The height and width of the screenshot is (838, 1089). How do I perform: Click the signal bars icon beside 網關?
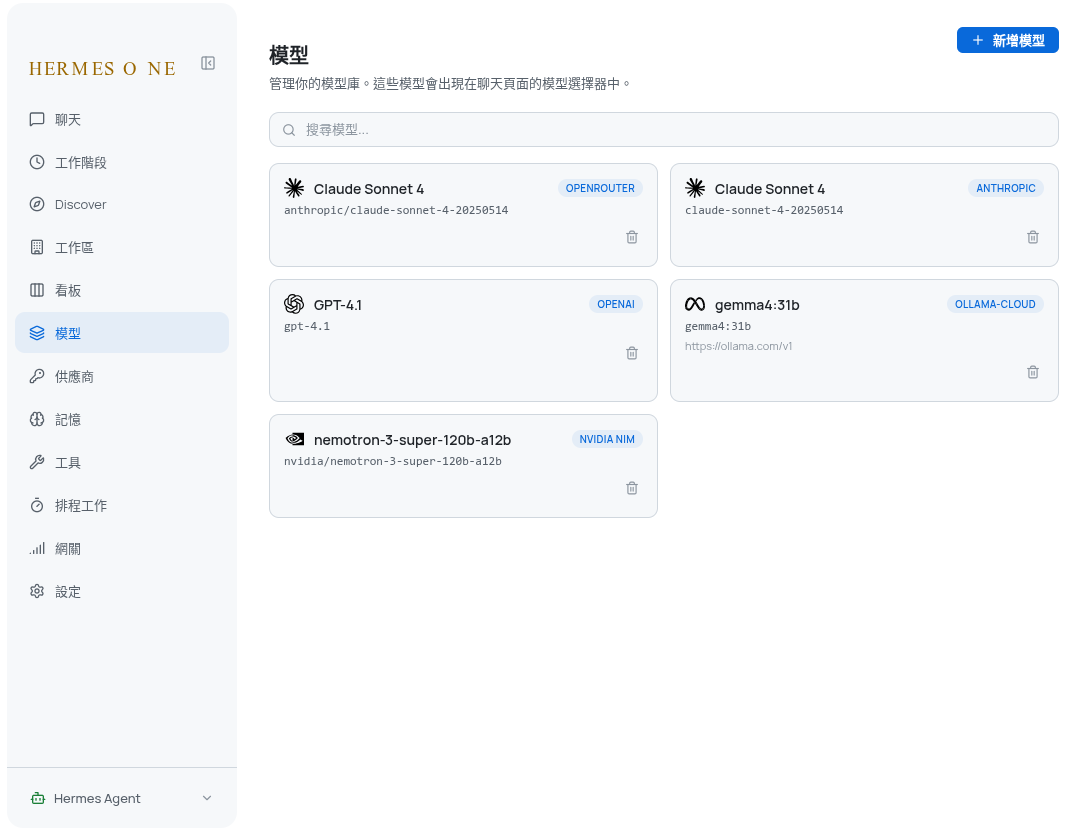37,548
